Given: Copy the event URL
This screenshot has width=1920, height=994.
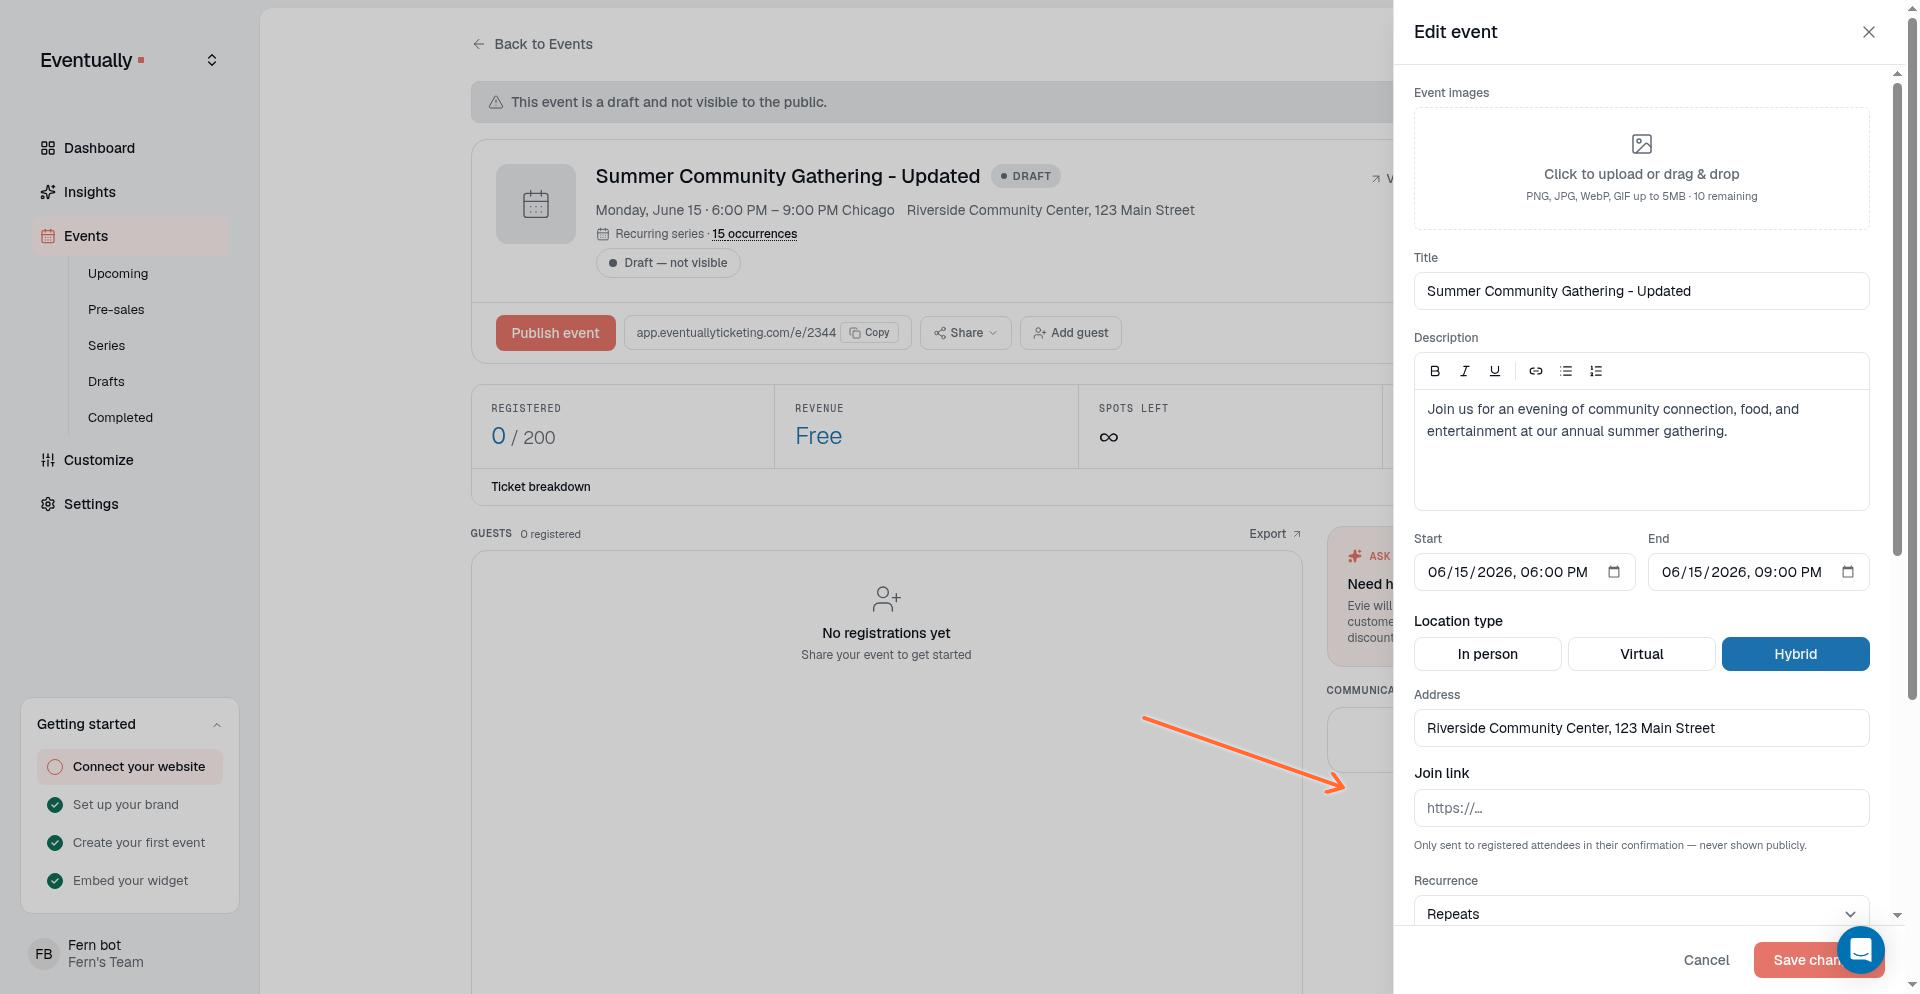Looking at the screenshot, I should point(869,333).
